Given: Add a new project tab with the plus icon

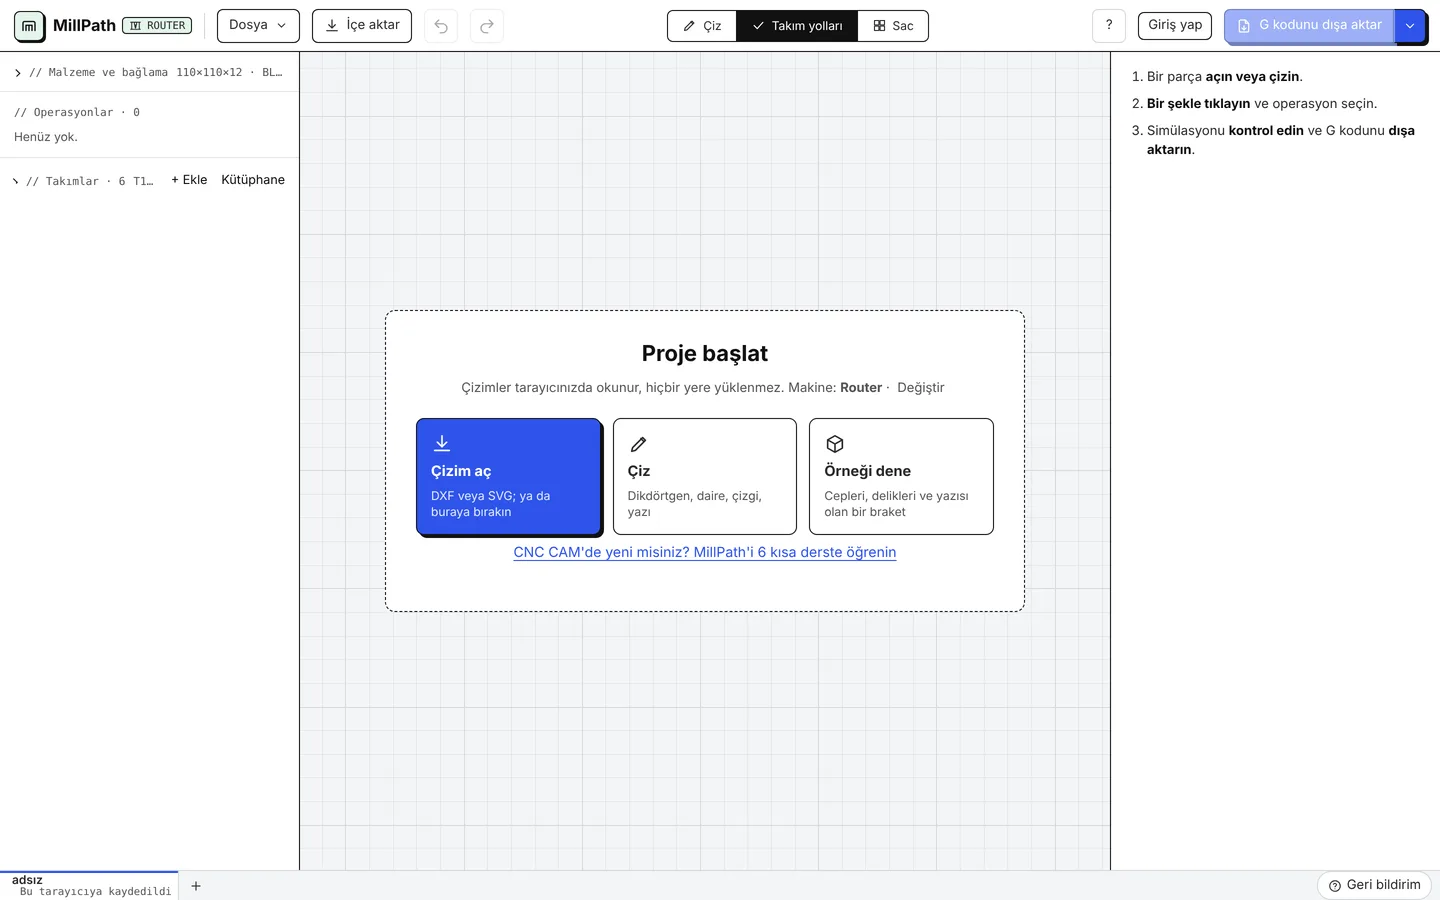Looking at the screenshot, I should [196, 886].
